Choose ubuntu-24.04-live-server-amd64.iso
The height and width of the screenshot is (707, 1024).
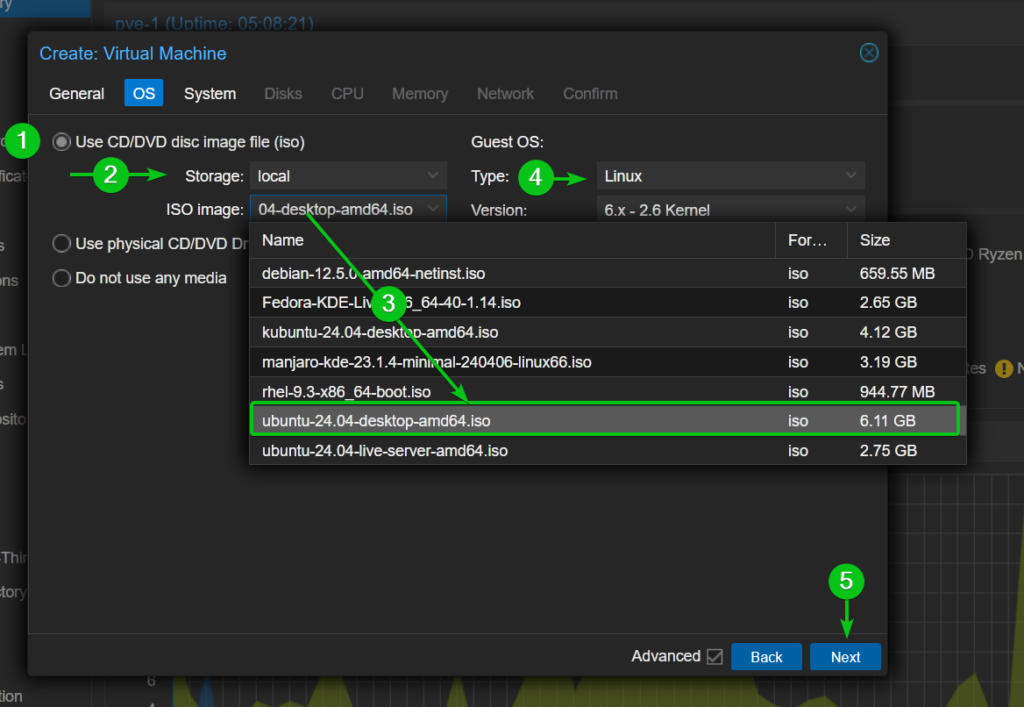[x=607, y=451]
